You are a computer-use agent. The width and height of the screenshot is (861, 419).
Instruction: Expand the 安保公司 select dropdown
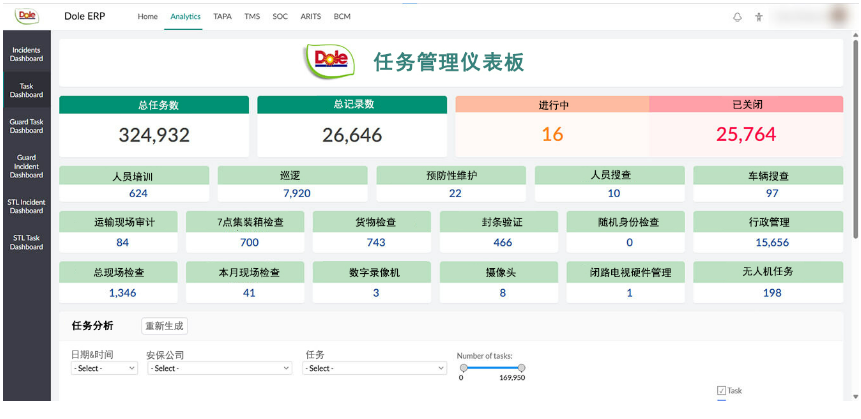(x=219, y=368)
